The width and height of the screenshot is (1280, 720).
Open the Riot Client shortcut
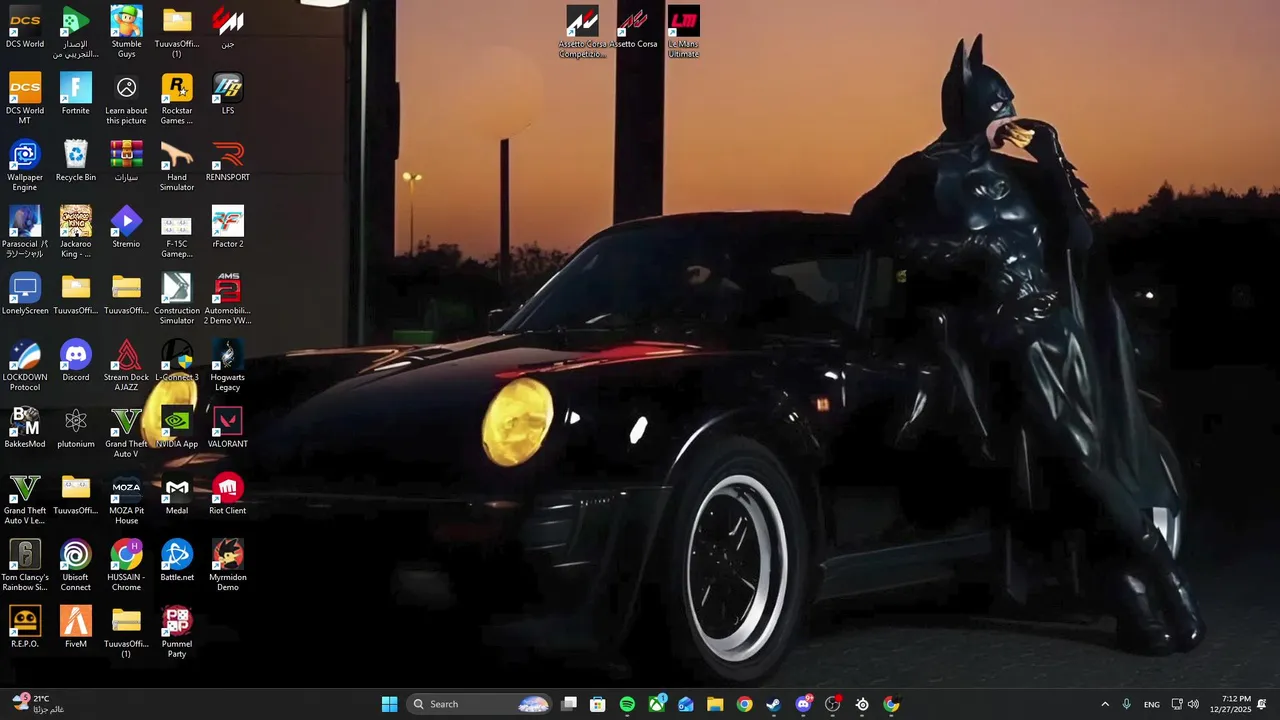[228, 494]
